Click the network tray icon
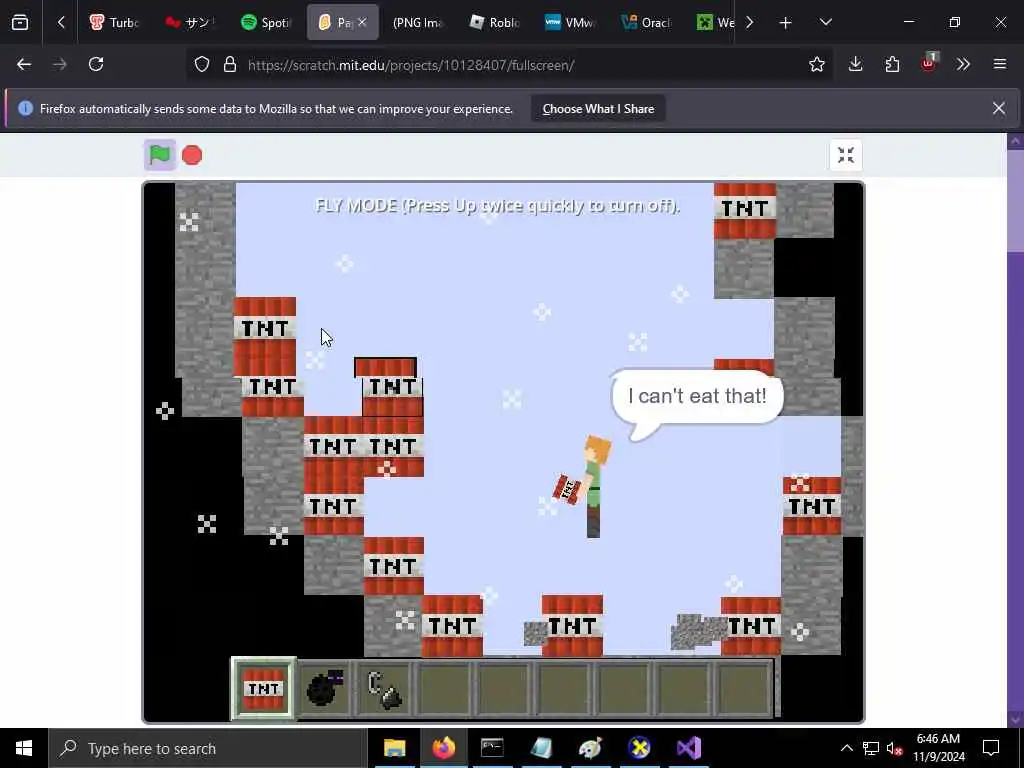This screenshot has height=768, width=1024. click(x=871, y=748)
